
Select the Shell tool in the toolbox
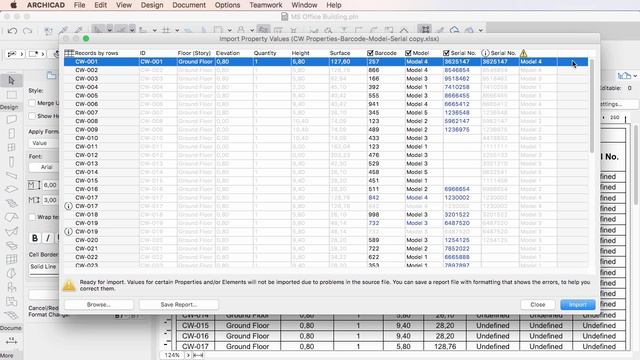click(11, 231)
